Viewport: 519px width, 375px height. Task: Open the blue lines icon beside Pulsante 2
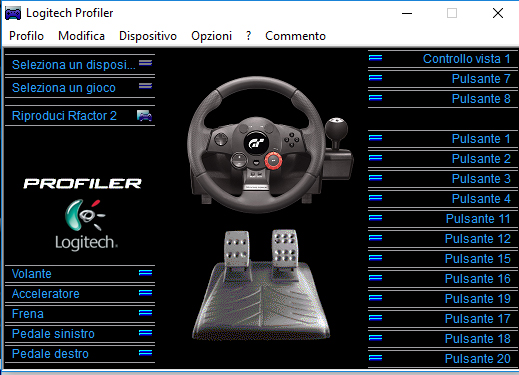(x=375, y=158)
